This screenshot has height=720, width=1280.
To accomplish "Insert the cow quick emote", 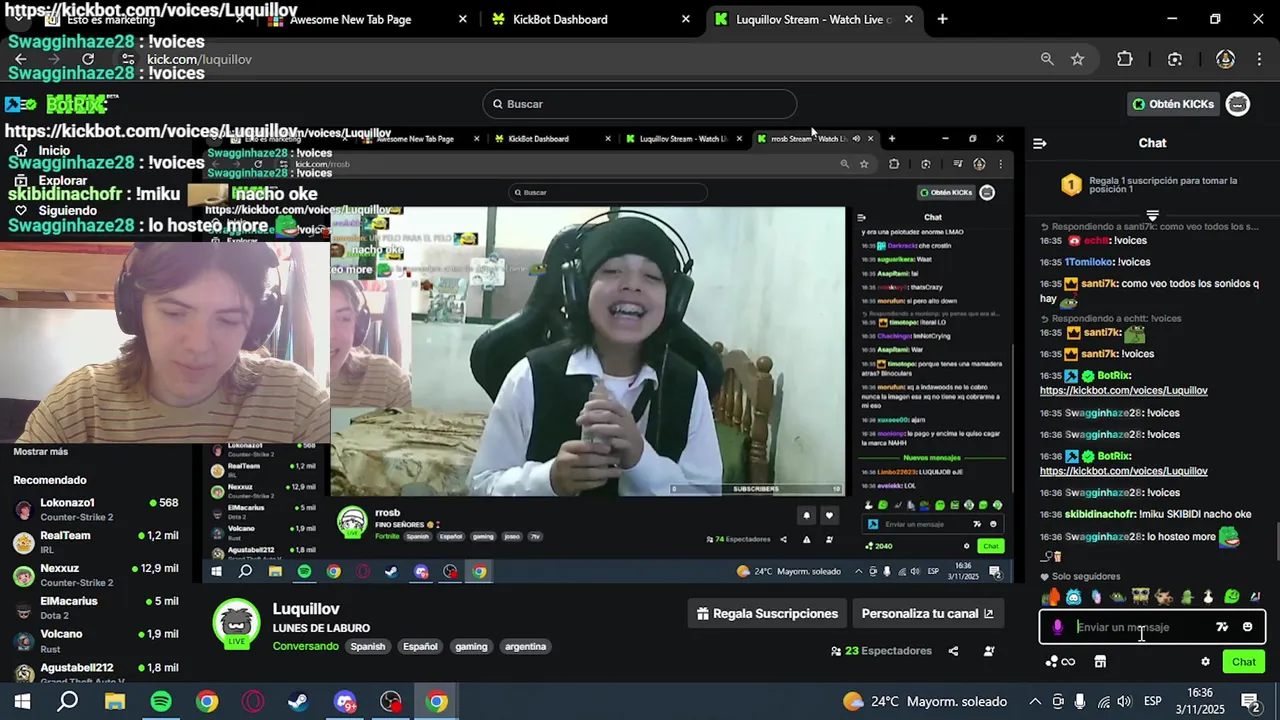I will coord(1164,597).
